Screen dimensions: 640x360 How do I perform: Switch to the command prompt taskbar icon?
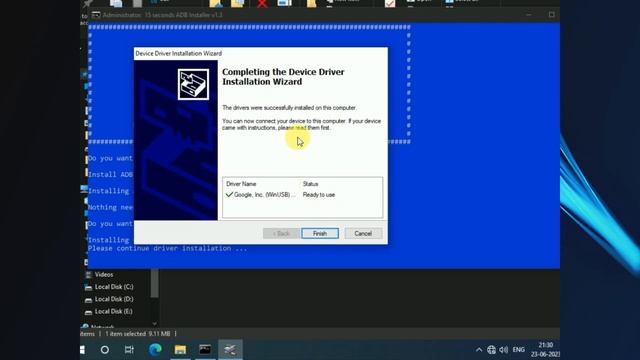[205, 350]
